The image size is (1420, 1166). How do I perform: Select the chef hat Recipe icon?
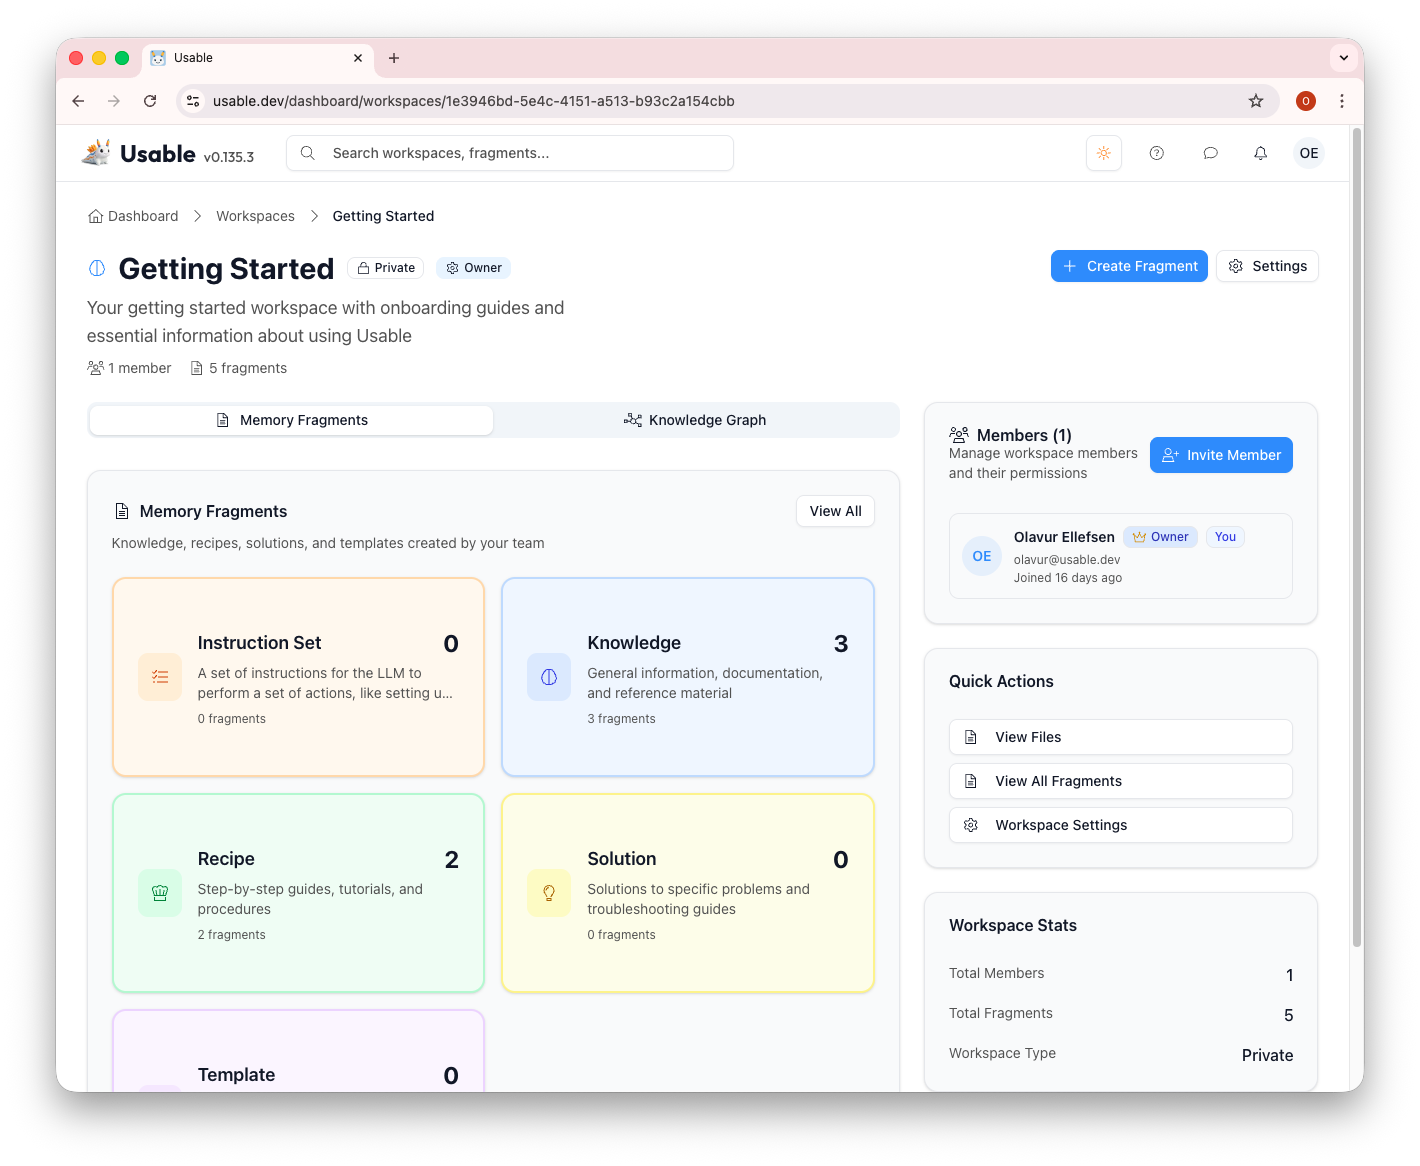(x=160, y=893)
